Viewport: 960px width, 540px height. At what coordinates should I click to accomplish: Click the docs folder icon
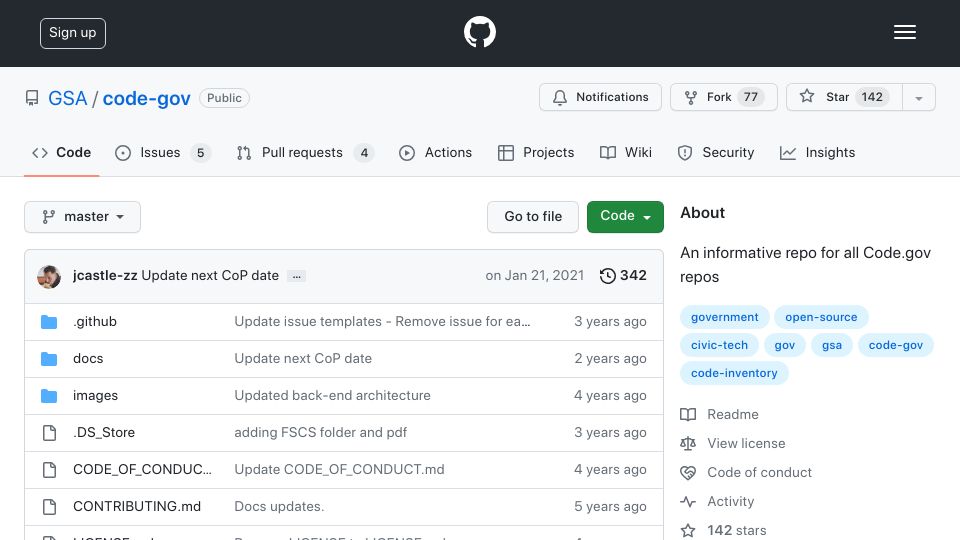tap(49, 359)
